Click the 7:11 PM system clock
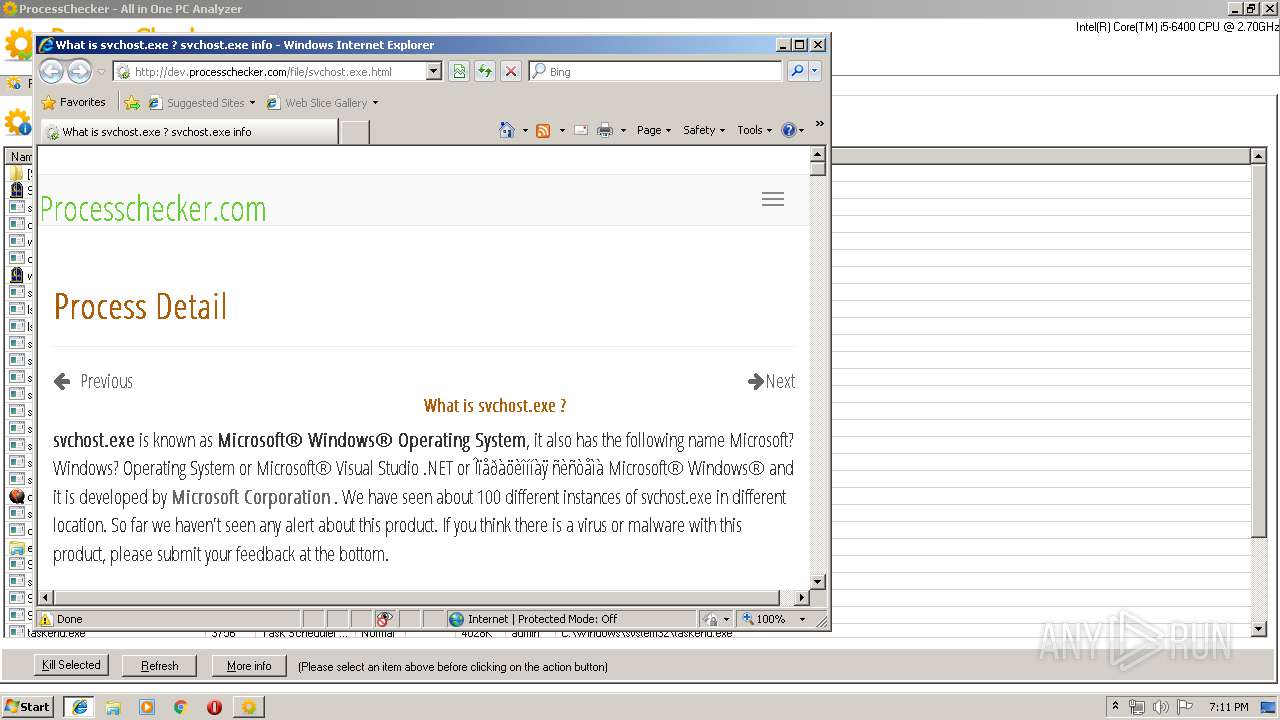This screenshot has height=720, width=1280. click(x=1229, y=707)
